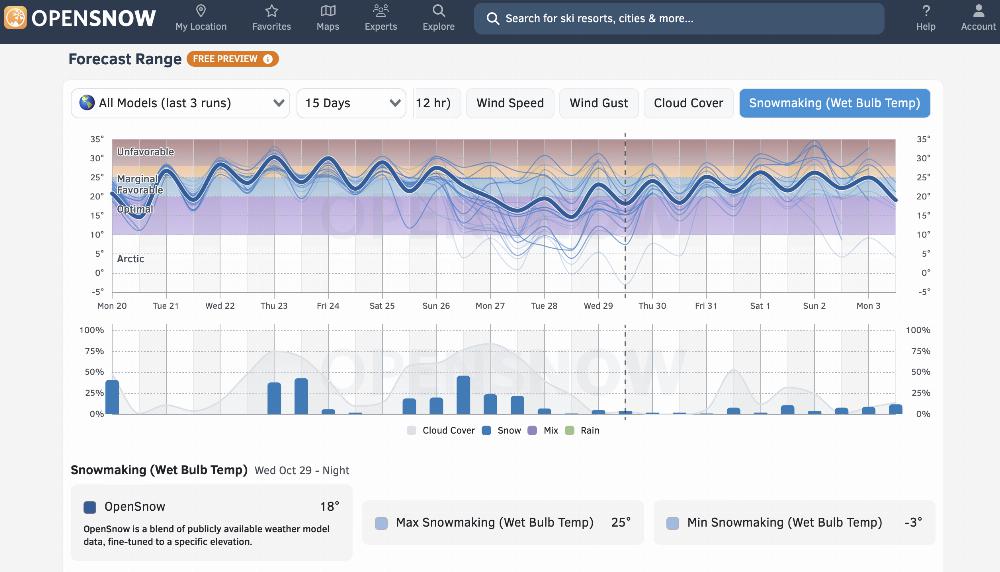Open Explore magnifier icon

click(x=438, y=11)
